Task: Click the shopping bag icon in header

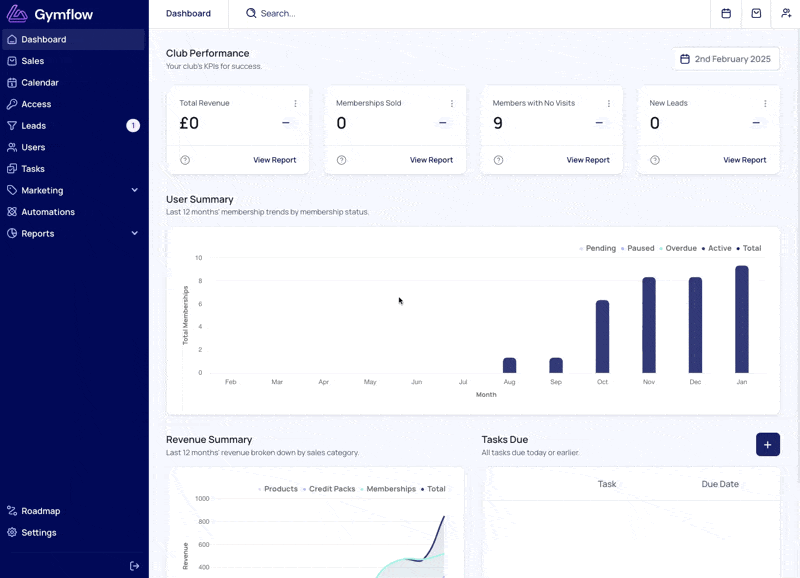Action: (x=756, y=14)
